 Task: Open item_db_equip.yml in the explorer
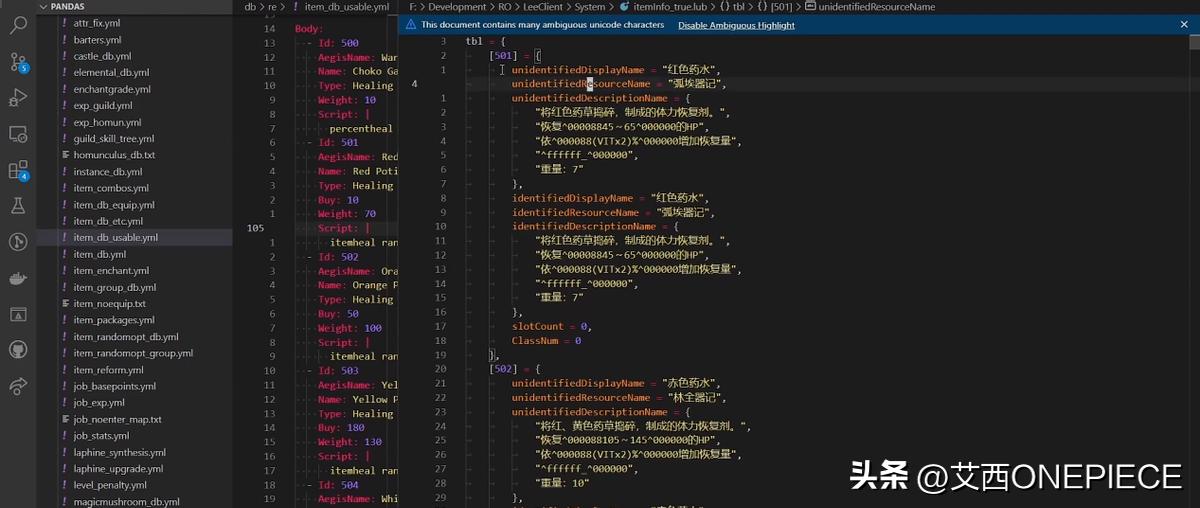pos(114,205)
